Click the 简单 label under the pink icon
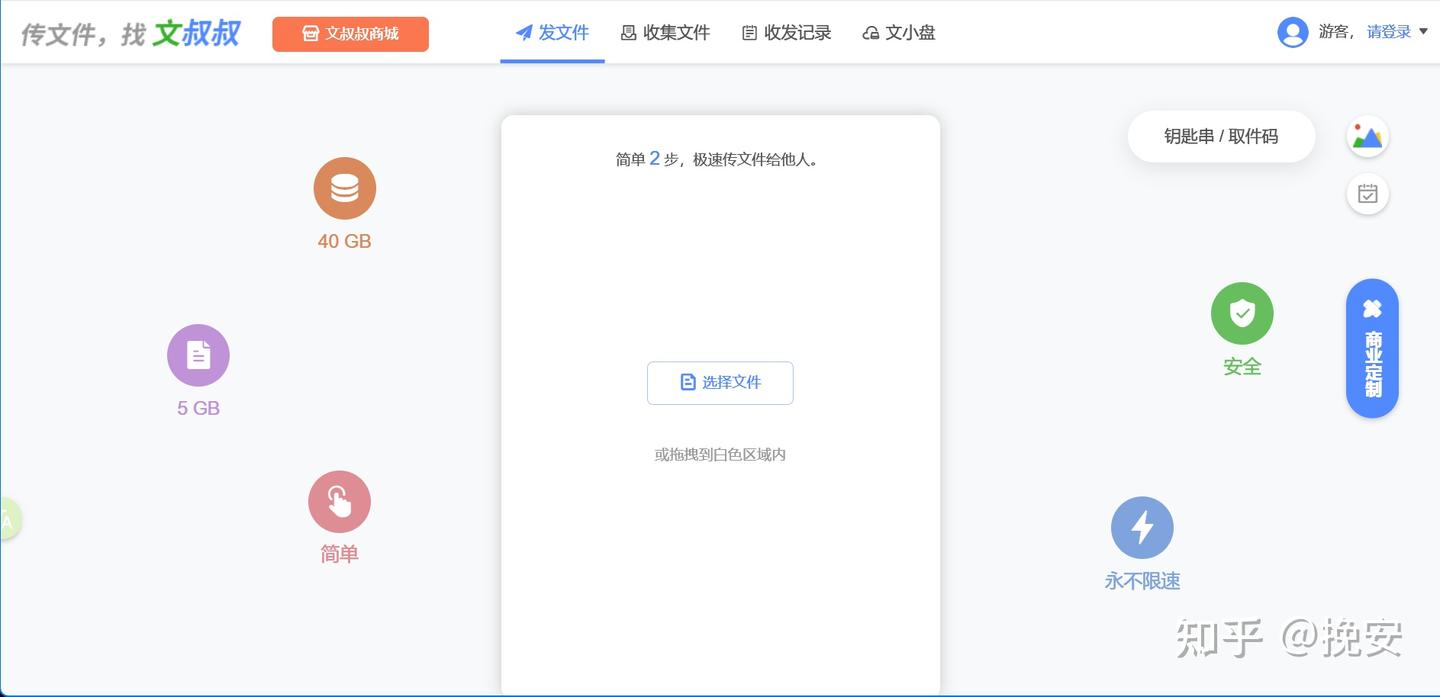 point(339,554)
